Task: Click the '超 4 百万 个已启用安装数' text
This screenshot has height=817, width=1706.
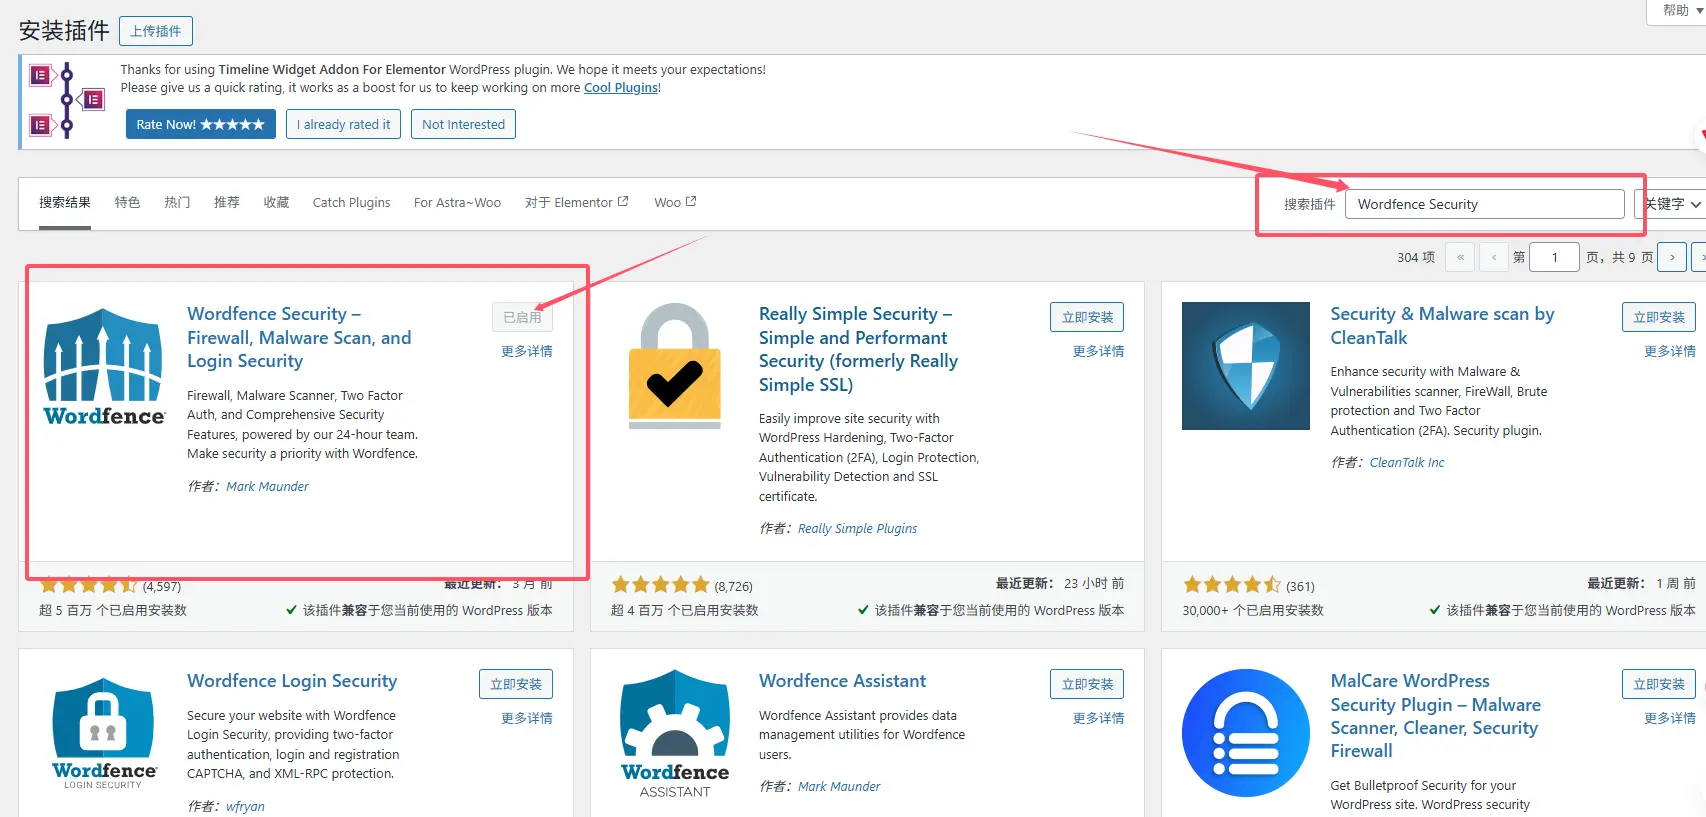Action: [x=684, y=610]
